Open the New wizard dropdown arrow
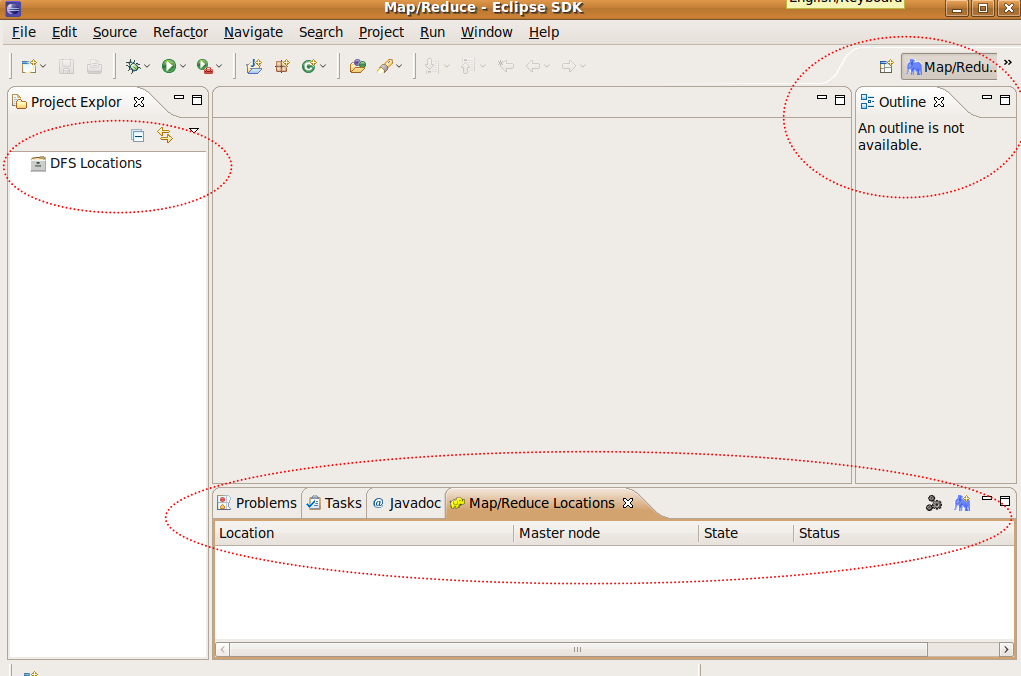Screen dimensions: 1021x676 point(43,66)
